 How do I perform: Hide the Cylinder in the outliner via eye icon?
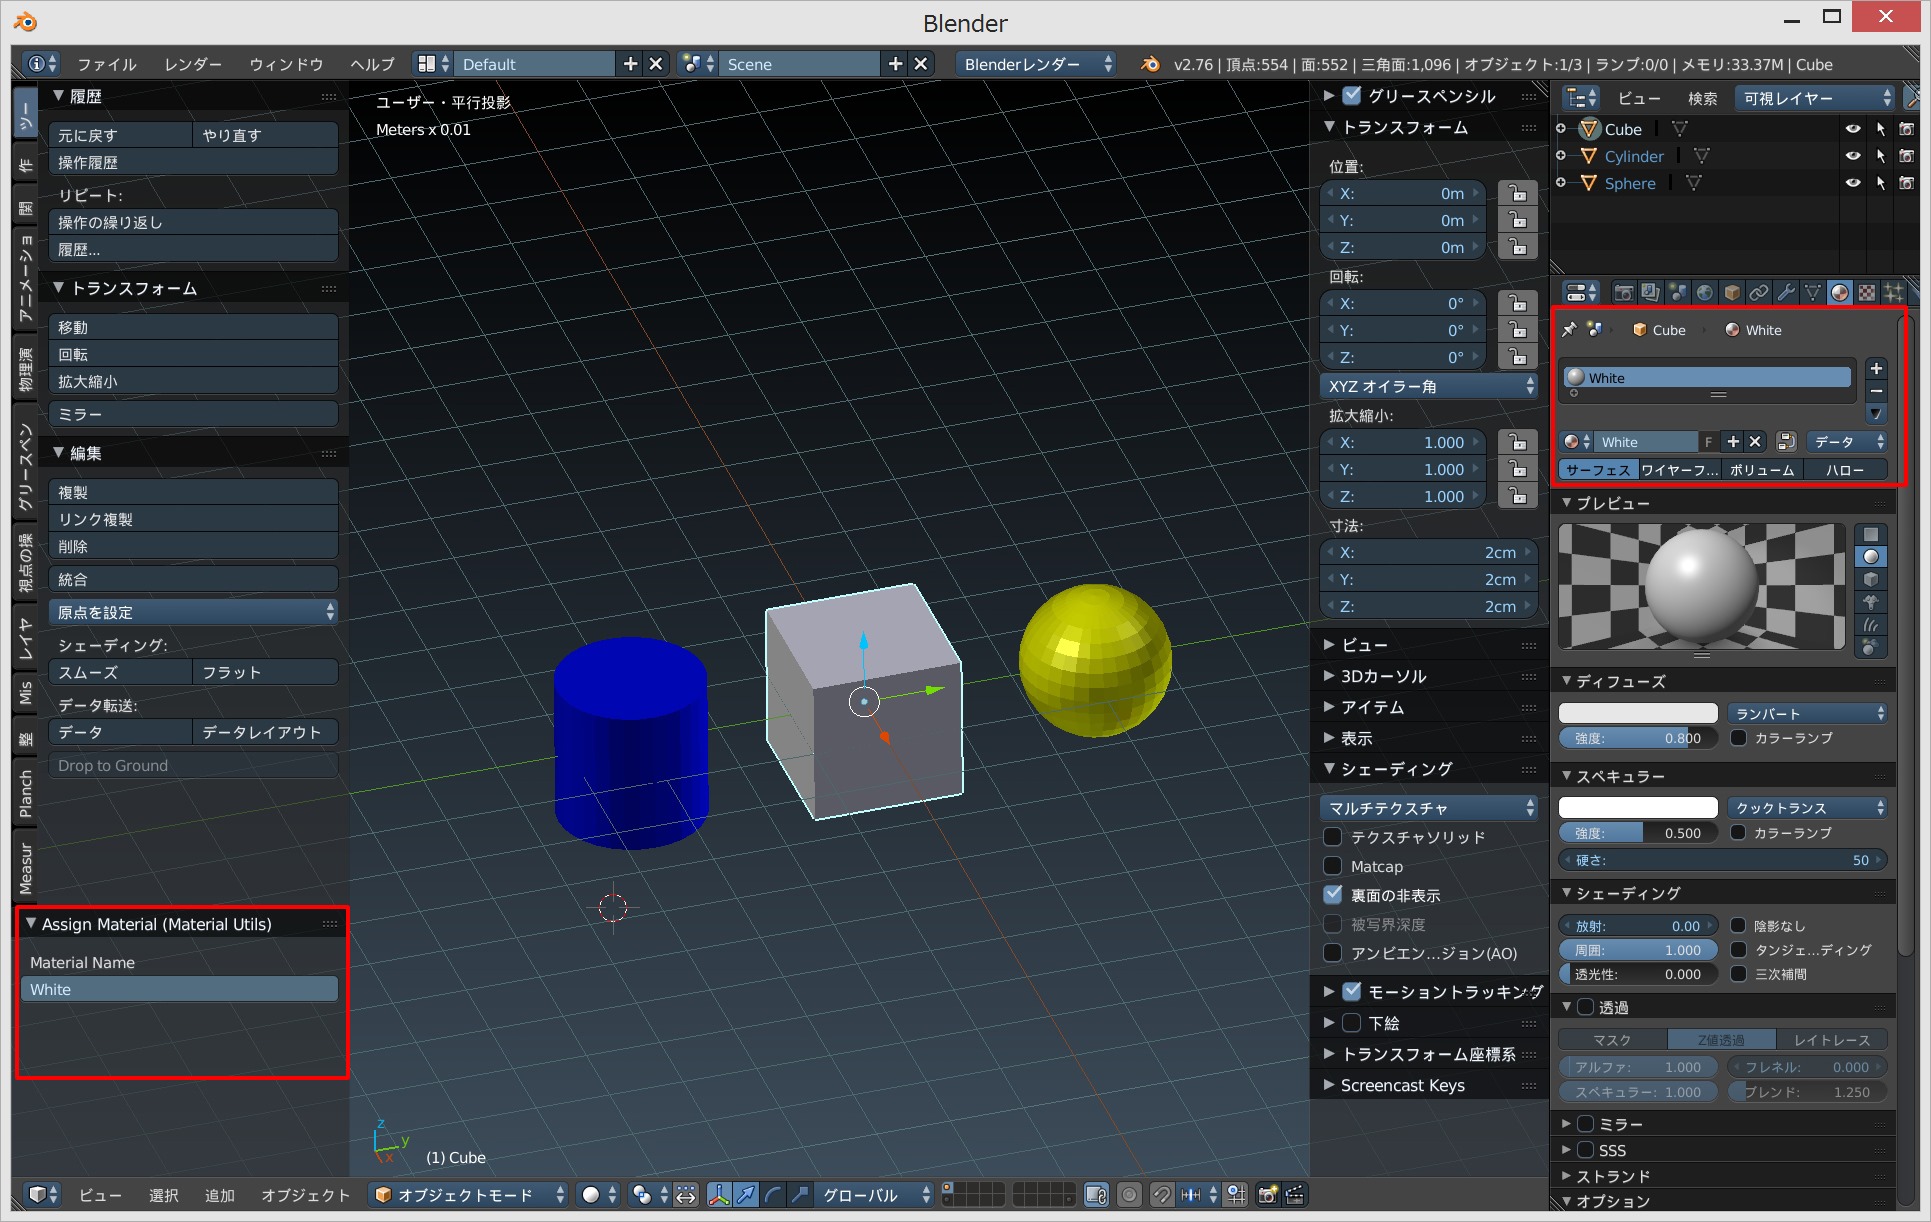tap(1853, 156)
